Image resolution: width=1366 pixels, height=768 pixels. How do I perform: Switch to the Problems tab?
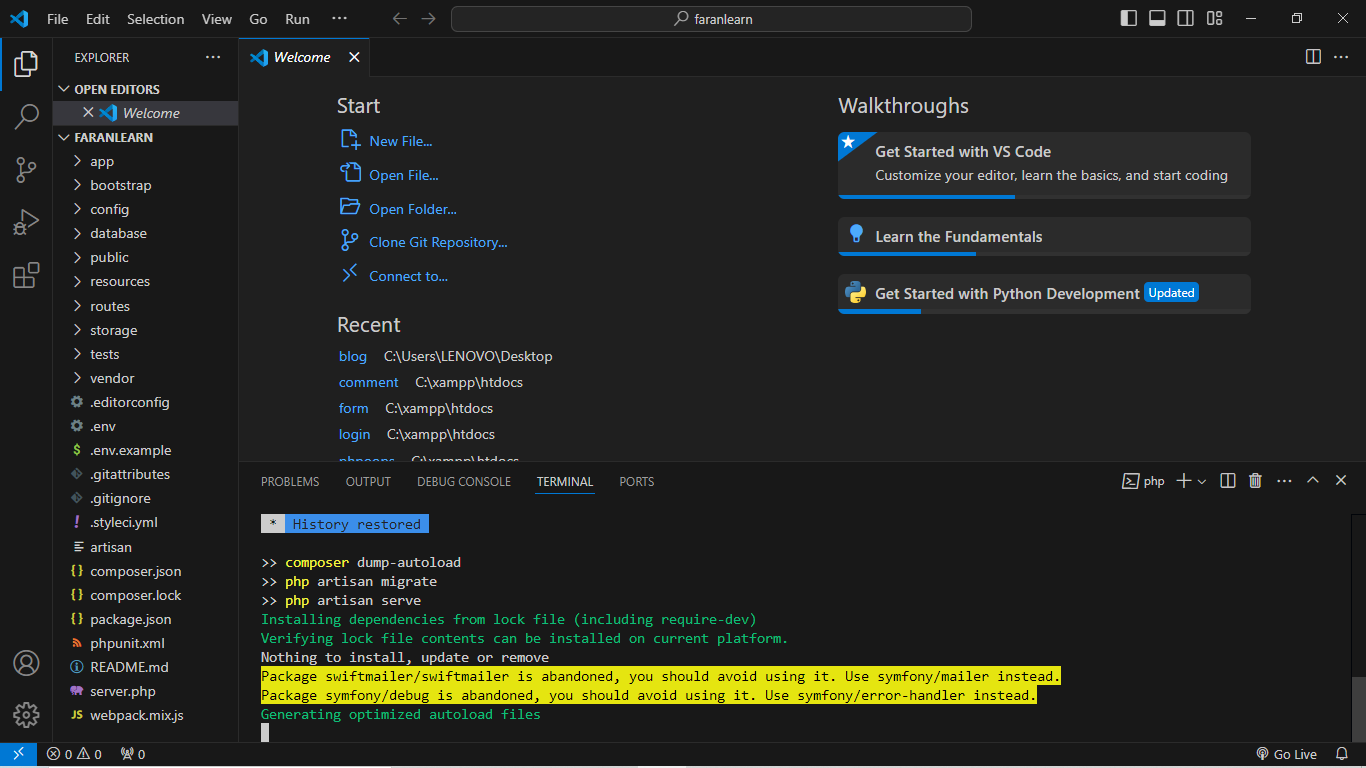coord(290,482)
